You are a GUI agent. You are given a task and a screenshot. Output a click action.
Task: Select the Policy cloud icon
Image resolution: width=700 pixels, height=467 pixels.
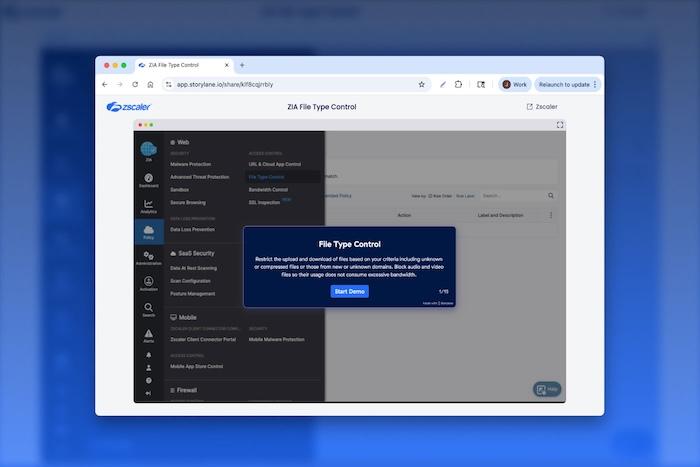click(x=149, y=232)
